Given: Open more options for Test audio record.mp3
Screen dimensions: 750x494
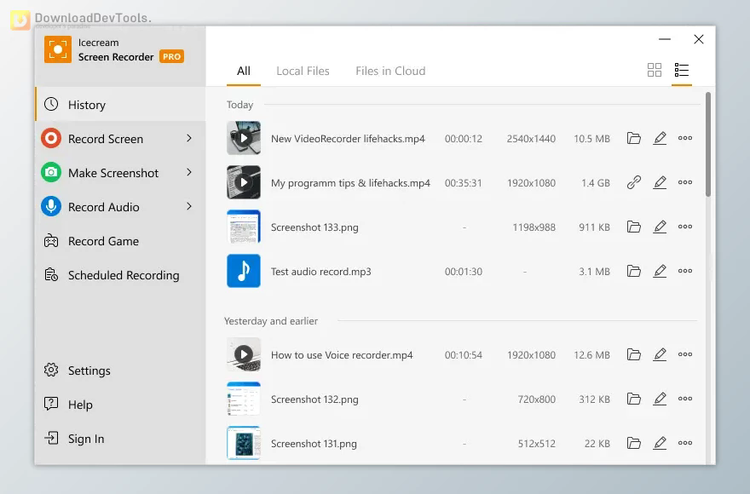Looking at the screenshot, I should pos(685,271).
